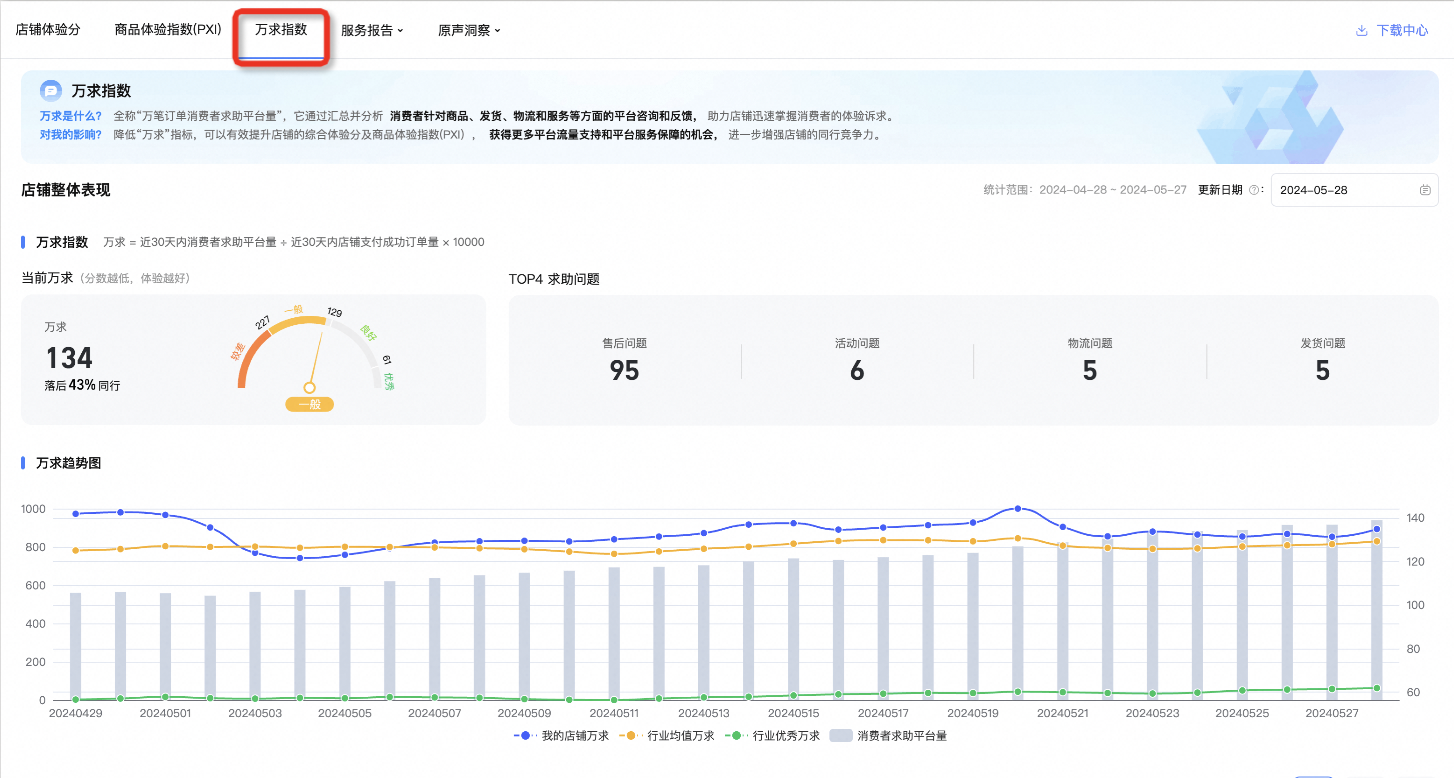Click the 对我的影响? label

click(x=70, y=135)
